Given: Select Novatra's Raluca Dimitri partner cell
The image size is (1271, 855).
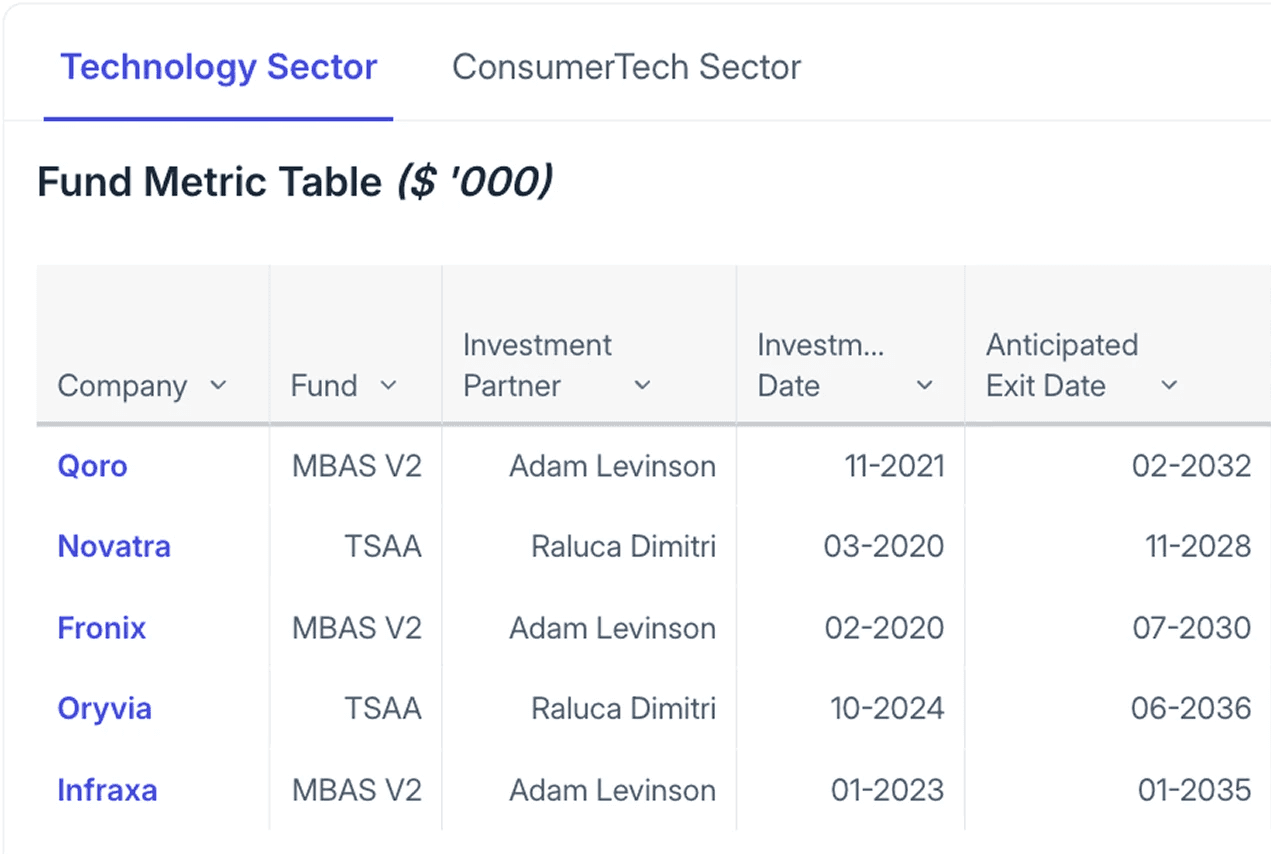Looking at the screenshot, I should (623, 547).
